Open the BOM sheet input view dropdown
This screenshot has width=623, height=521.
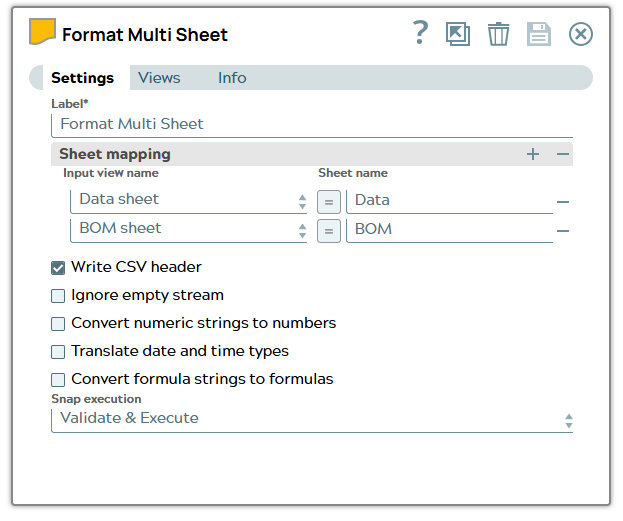click(188, 230)
